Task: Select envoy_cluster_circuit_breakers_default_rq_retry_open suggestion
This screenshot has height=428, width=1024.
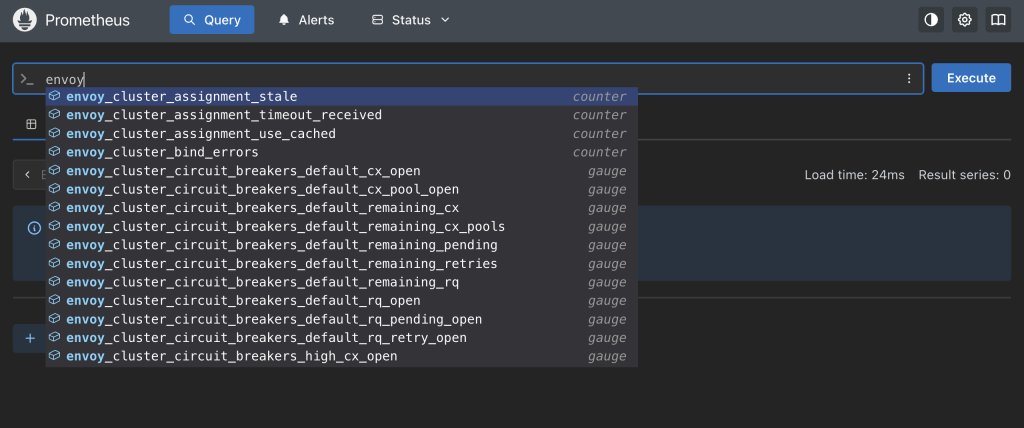Action: [342, 338]
